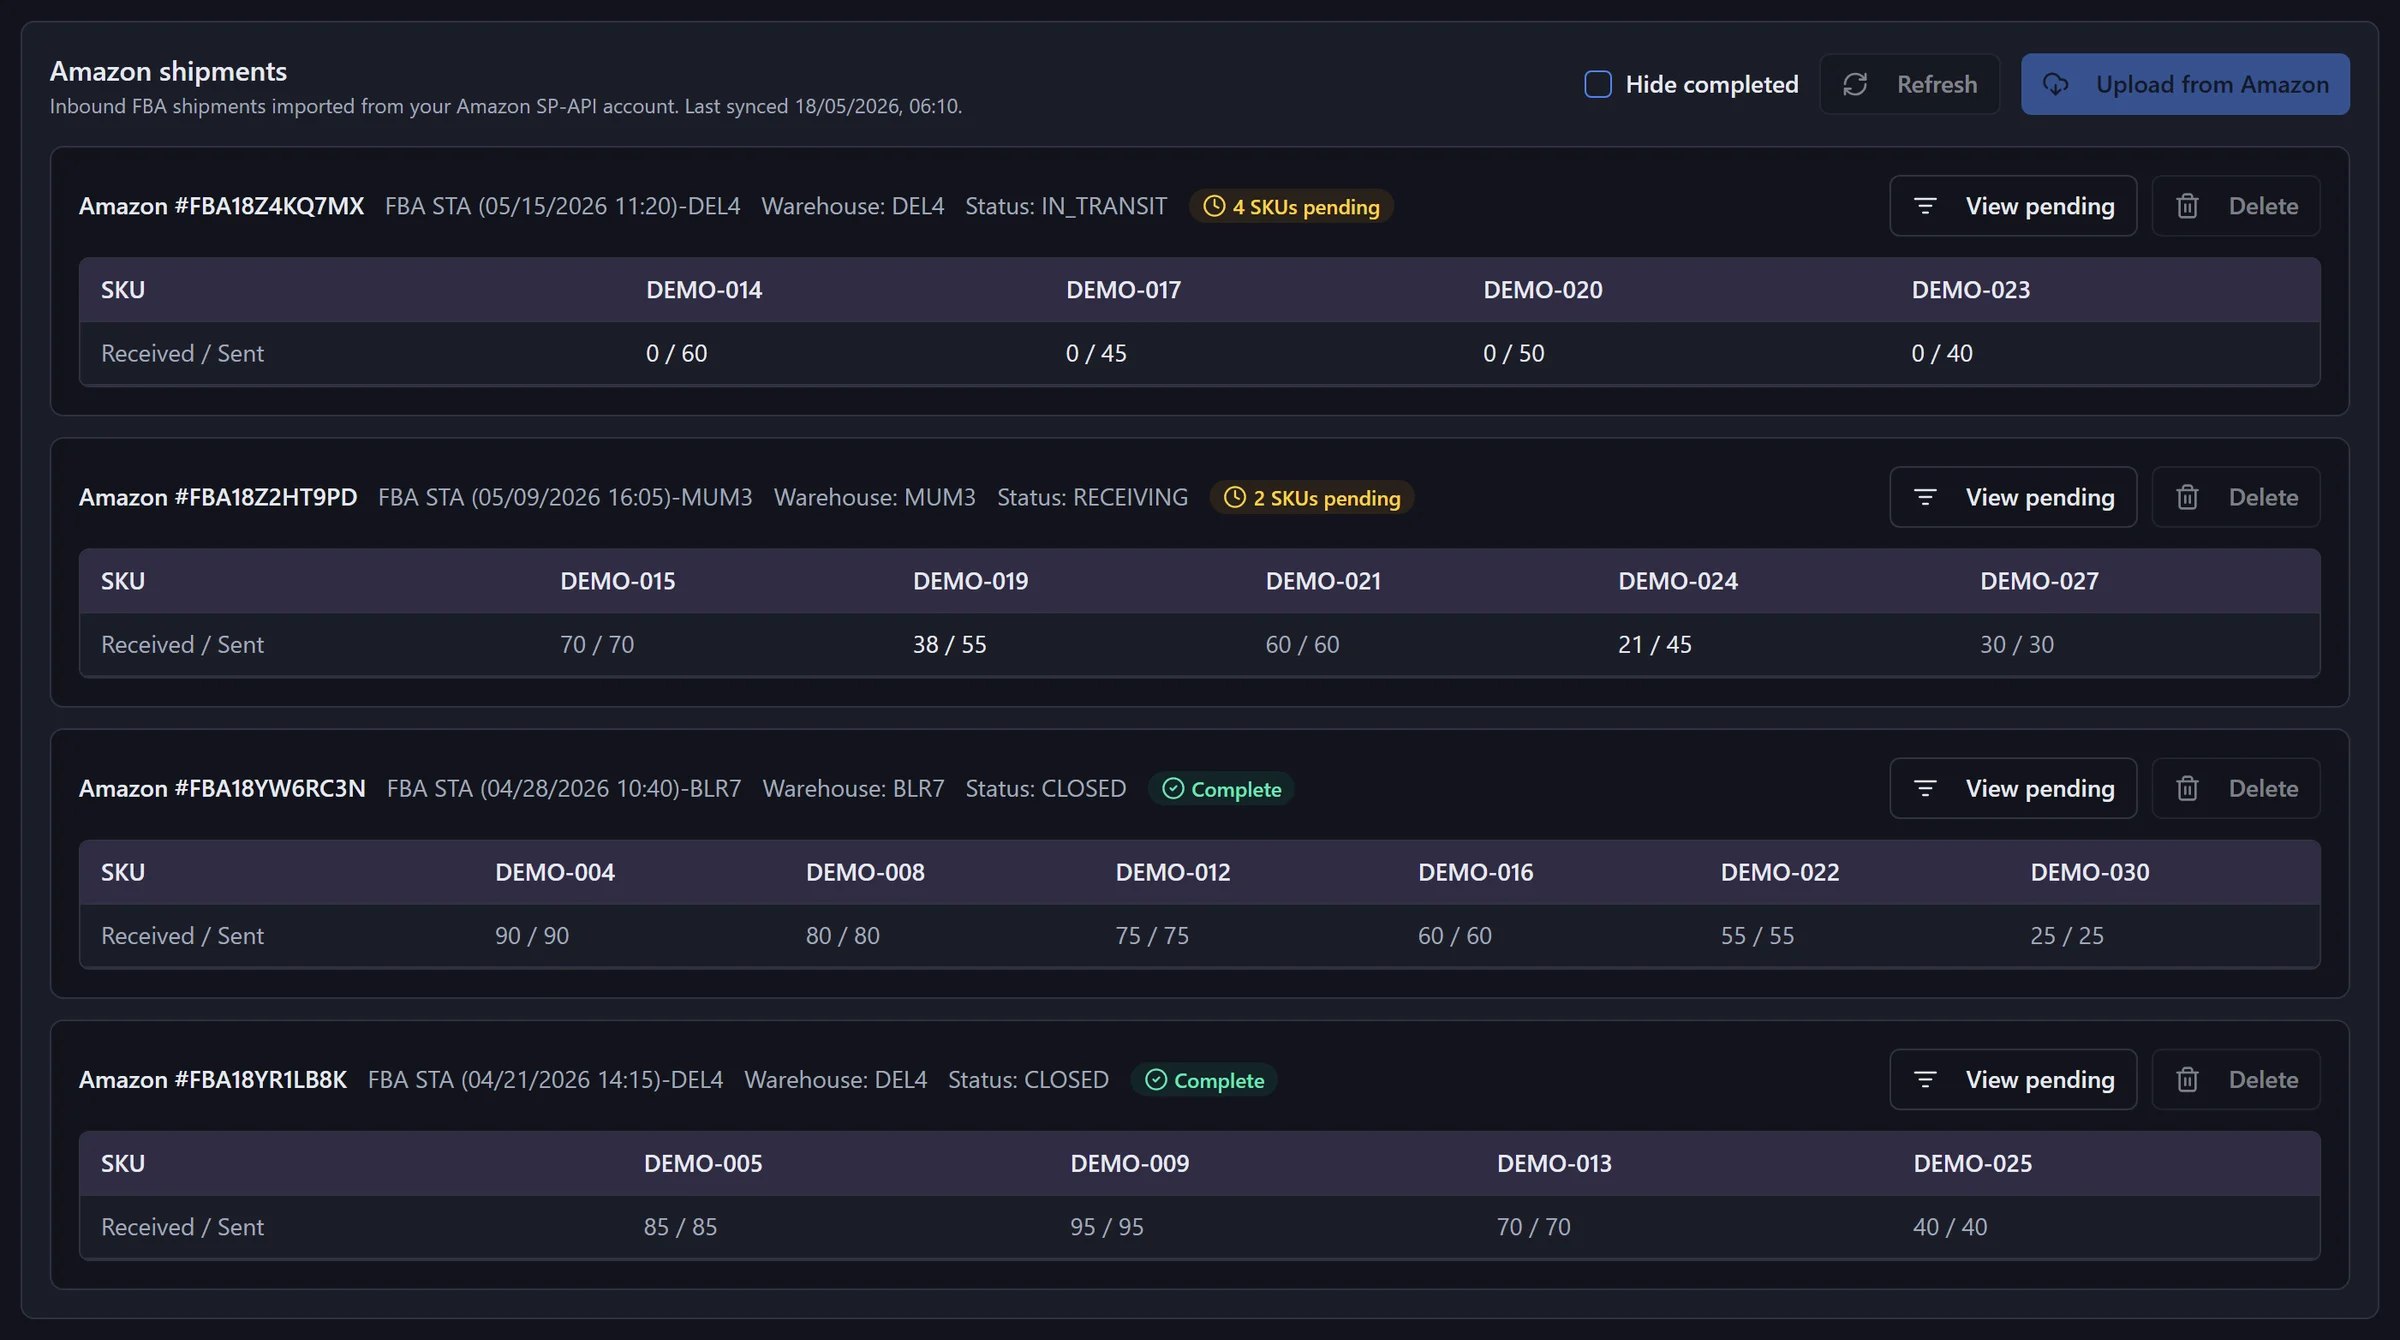Click the Status: RECEIVING text
This screenshot has height=1340, width=2400.
coord(1092,497)
